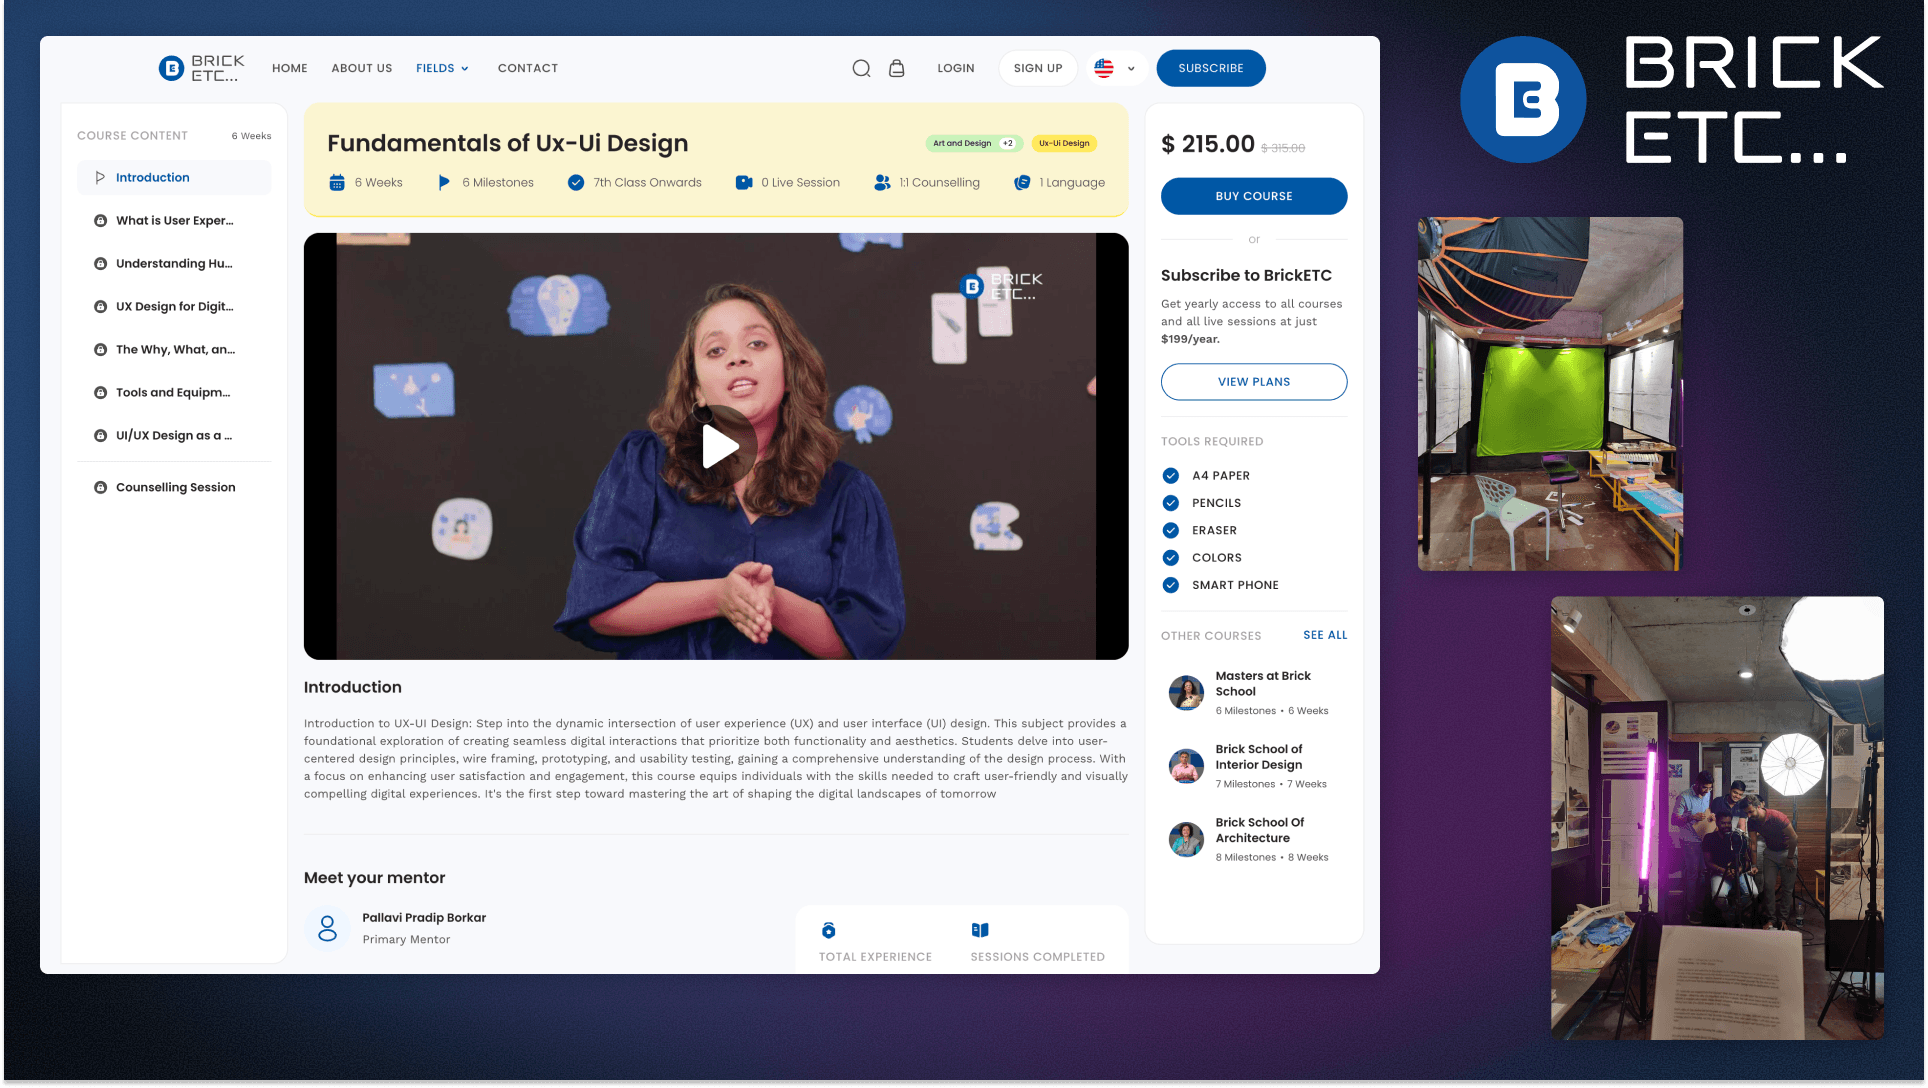Toggle the A4 Paper checkmark
The image size is (1928, 1088).
[x=1171, y=475]
